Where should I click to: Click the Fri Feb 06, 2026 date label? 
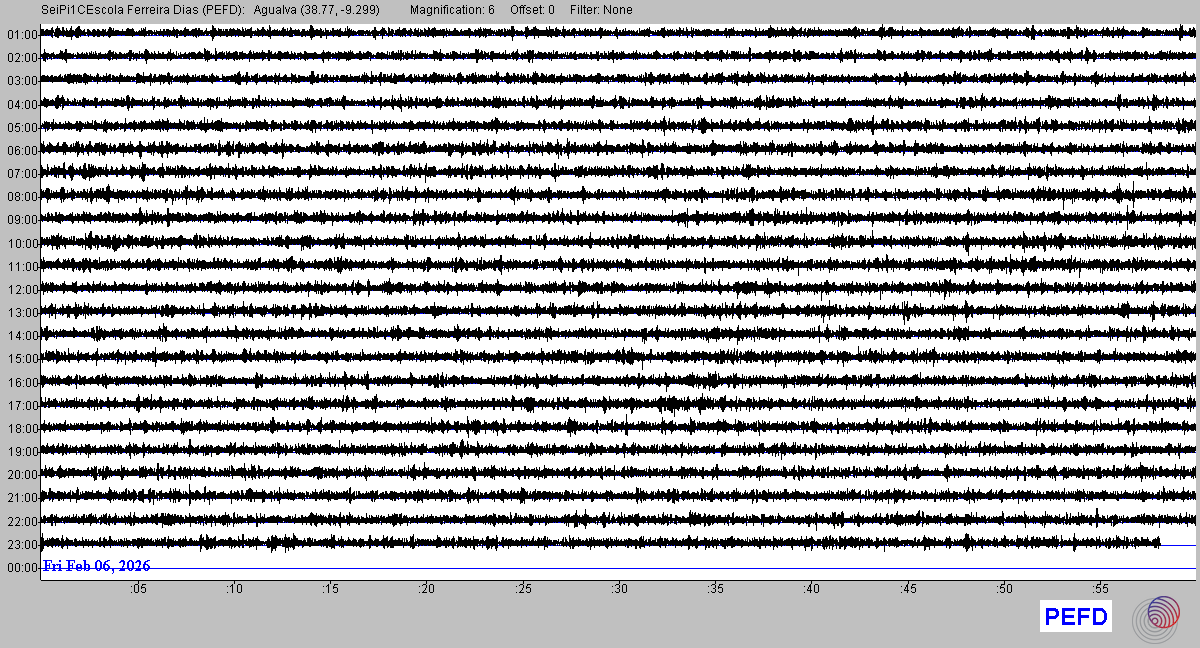tap(97, 566)
